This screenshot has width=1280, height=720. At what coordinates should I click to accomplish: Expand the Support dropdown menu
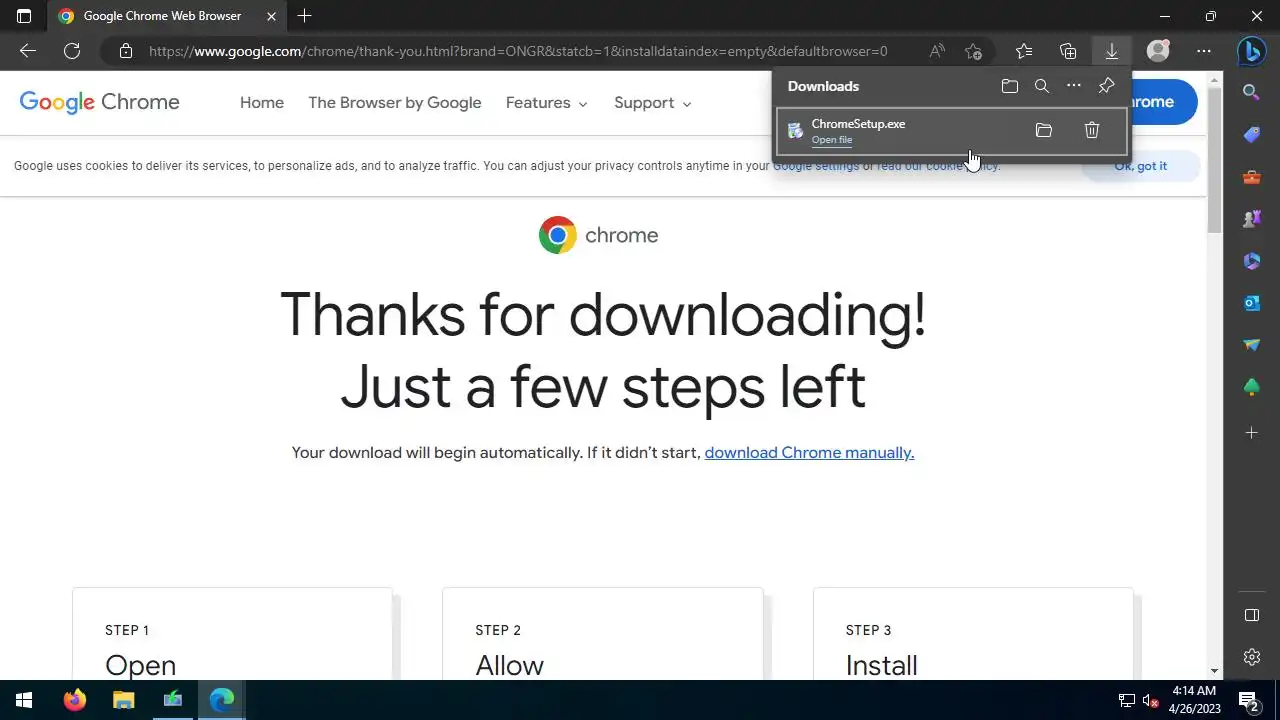click(x=653, y=103)
